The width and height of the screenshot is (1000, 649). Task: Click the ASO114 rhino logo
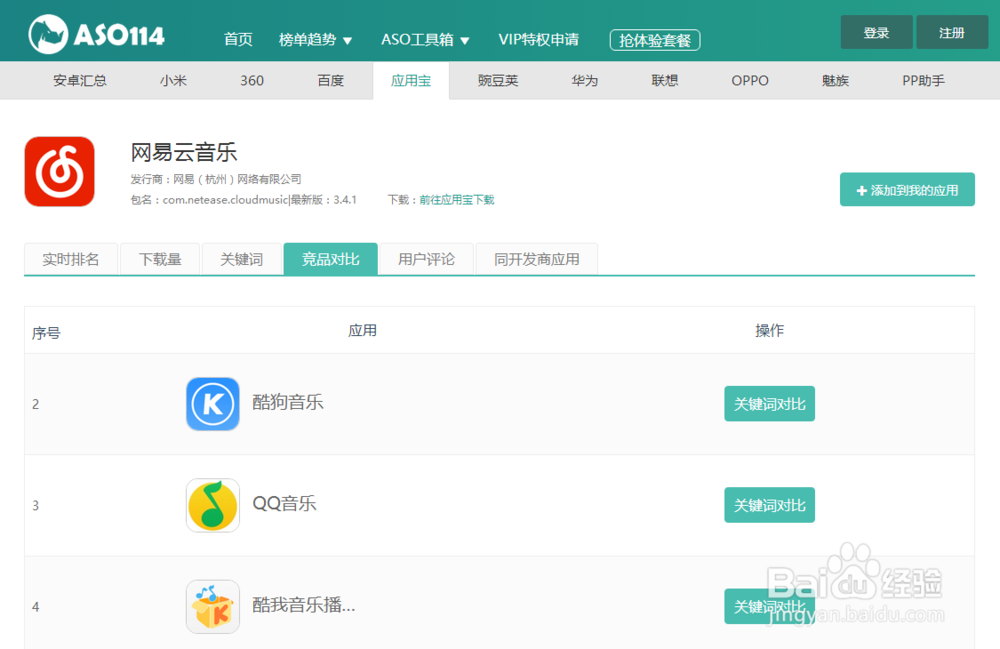(97, 34)
